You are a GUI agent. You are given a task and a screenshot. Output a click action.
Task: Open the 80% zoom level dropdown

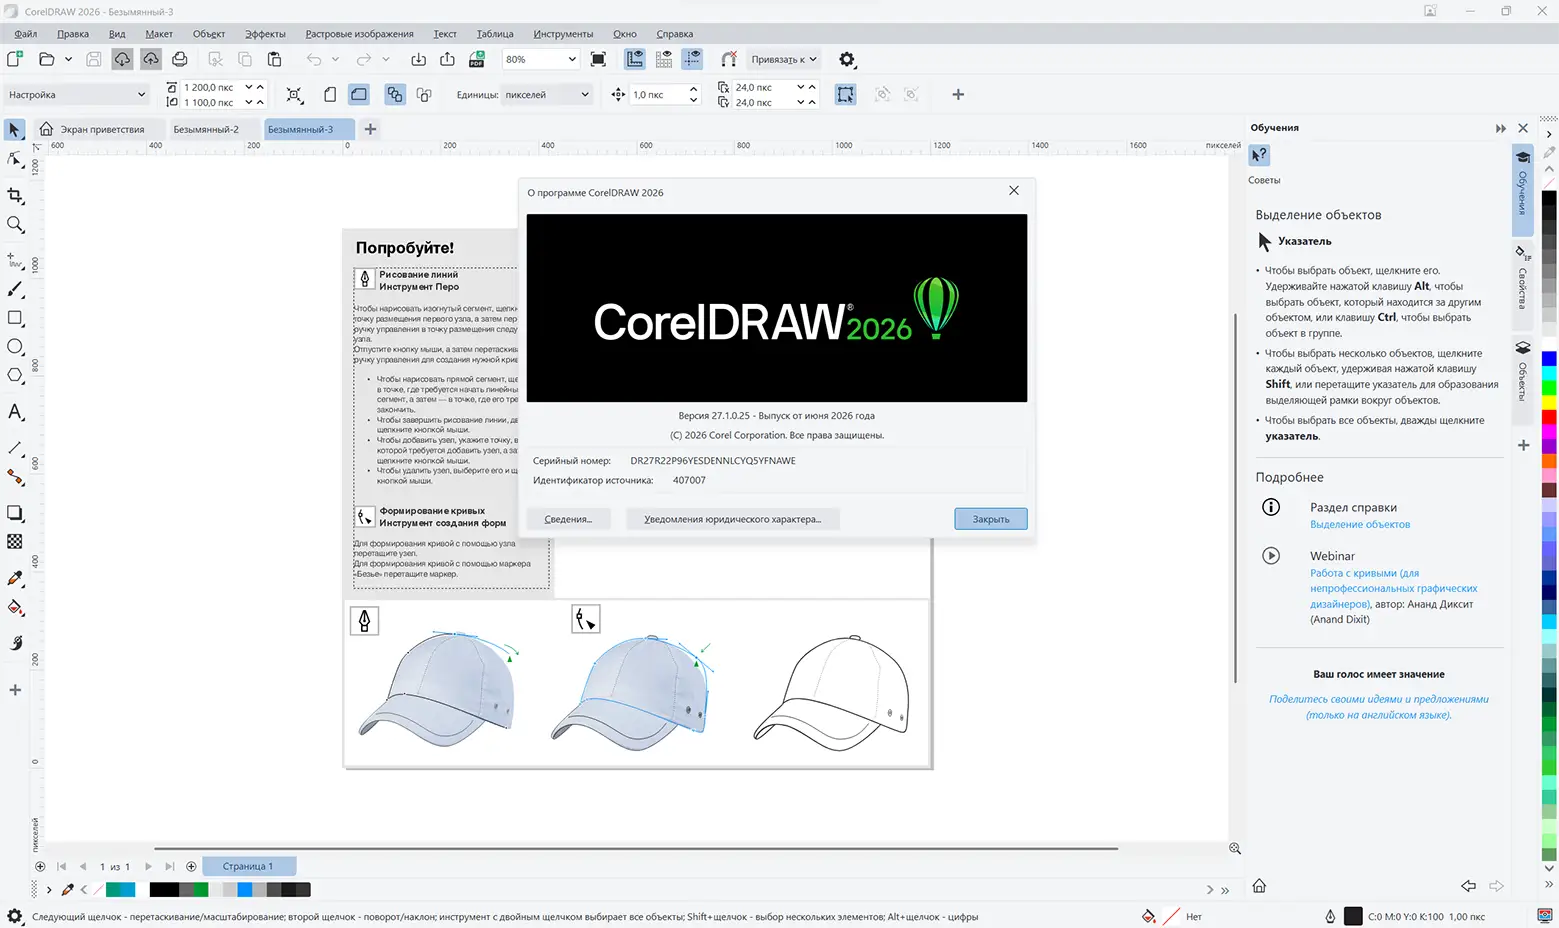(x=572, y=59)
